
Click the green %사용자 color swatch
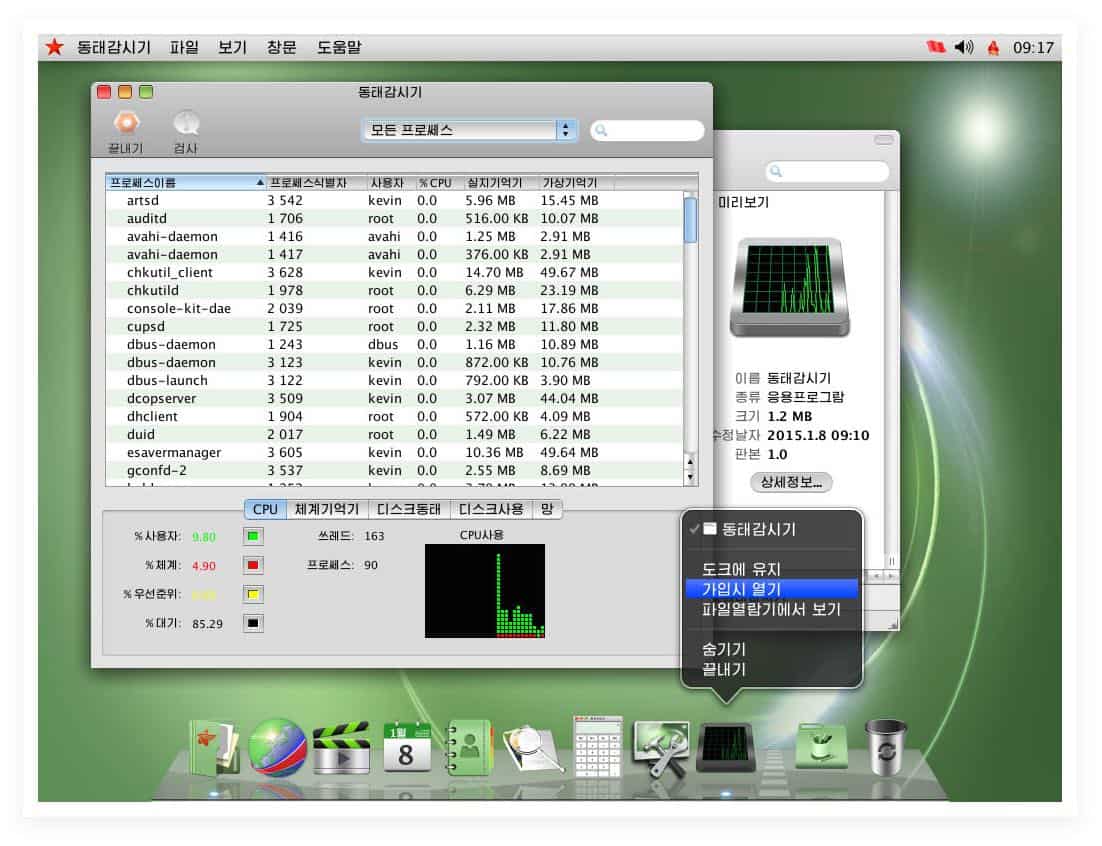click(x=253, y=536)
